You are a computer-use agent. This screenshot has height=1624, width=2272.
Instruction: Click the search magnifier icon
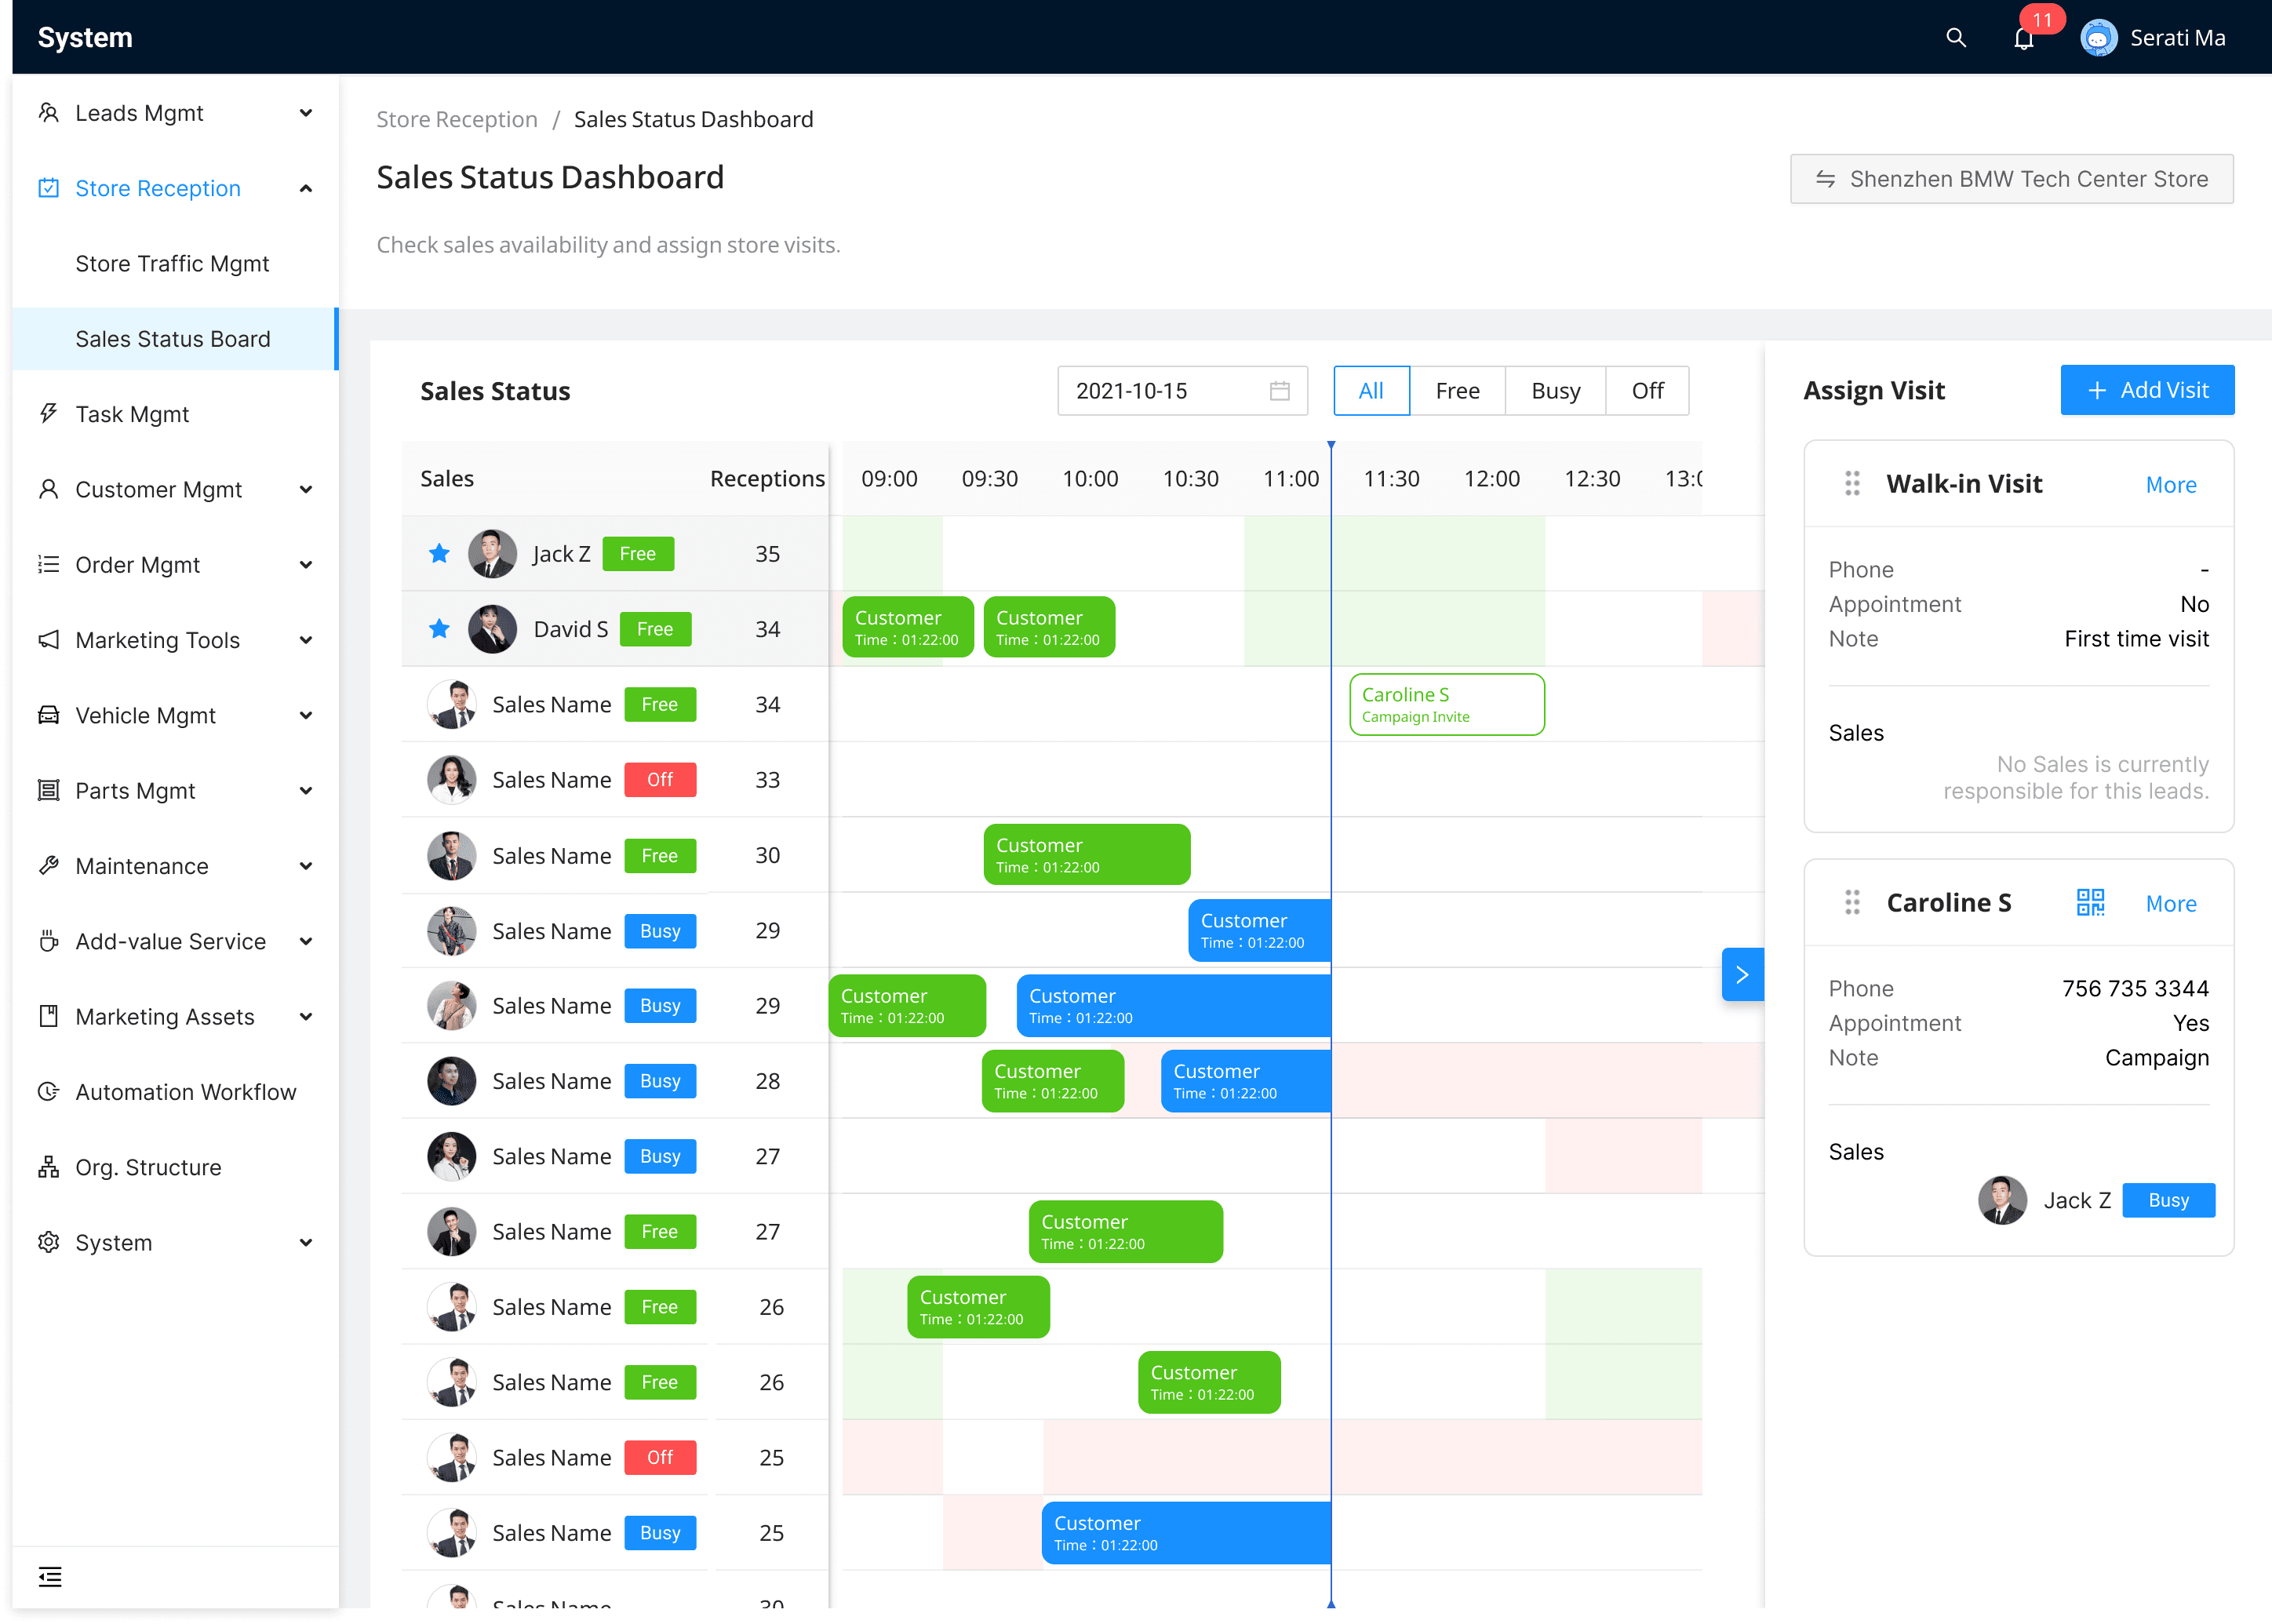[x=1955, y=38]
